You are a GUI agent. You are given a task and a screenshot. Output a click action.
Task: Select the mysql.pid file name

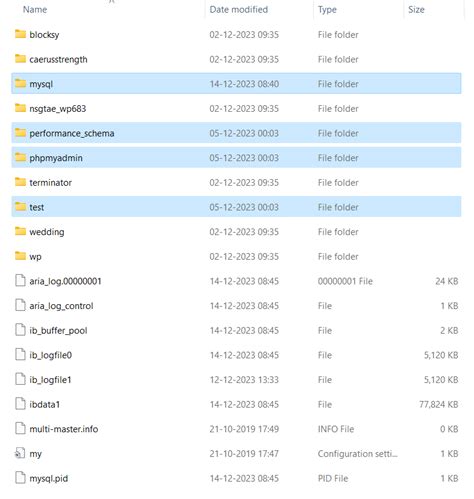pyautogui.click(x=49, y=479)
